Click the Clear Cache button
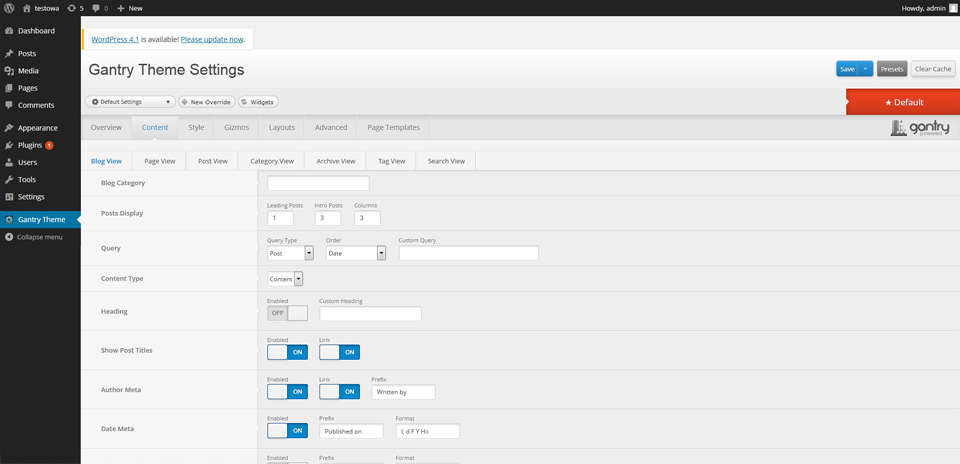 [x=933, y=69]
